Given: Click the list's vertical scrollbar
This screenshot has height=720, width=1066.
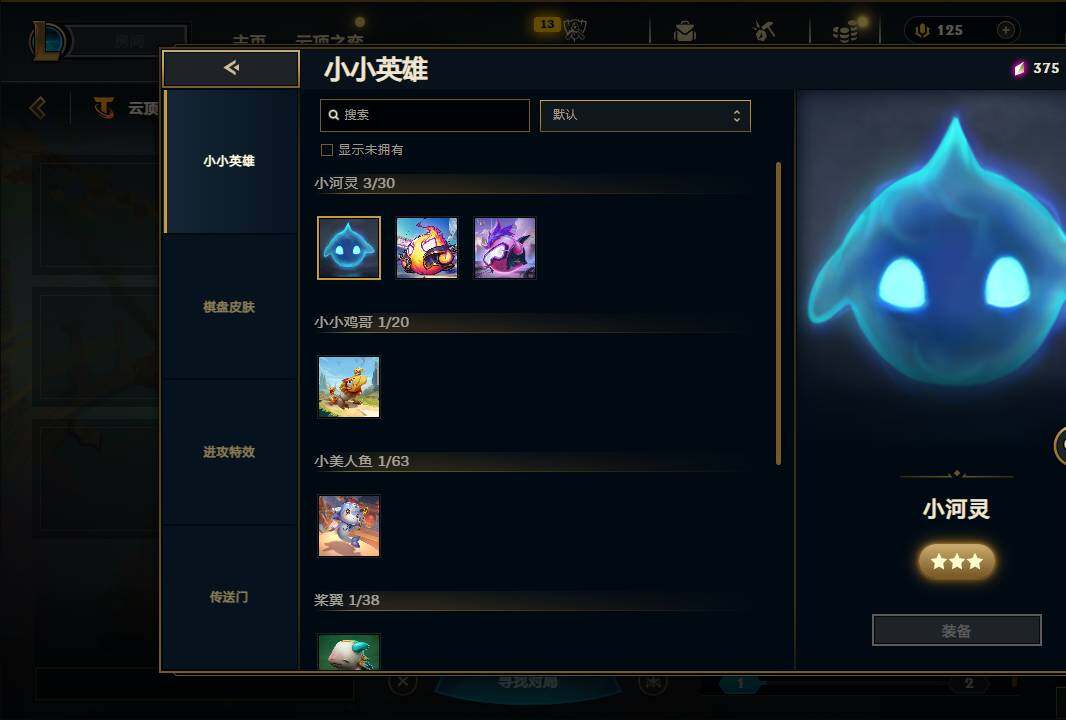Looking at the screenshot, I should click(x=778, y=313).
